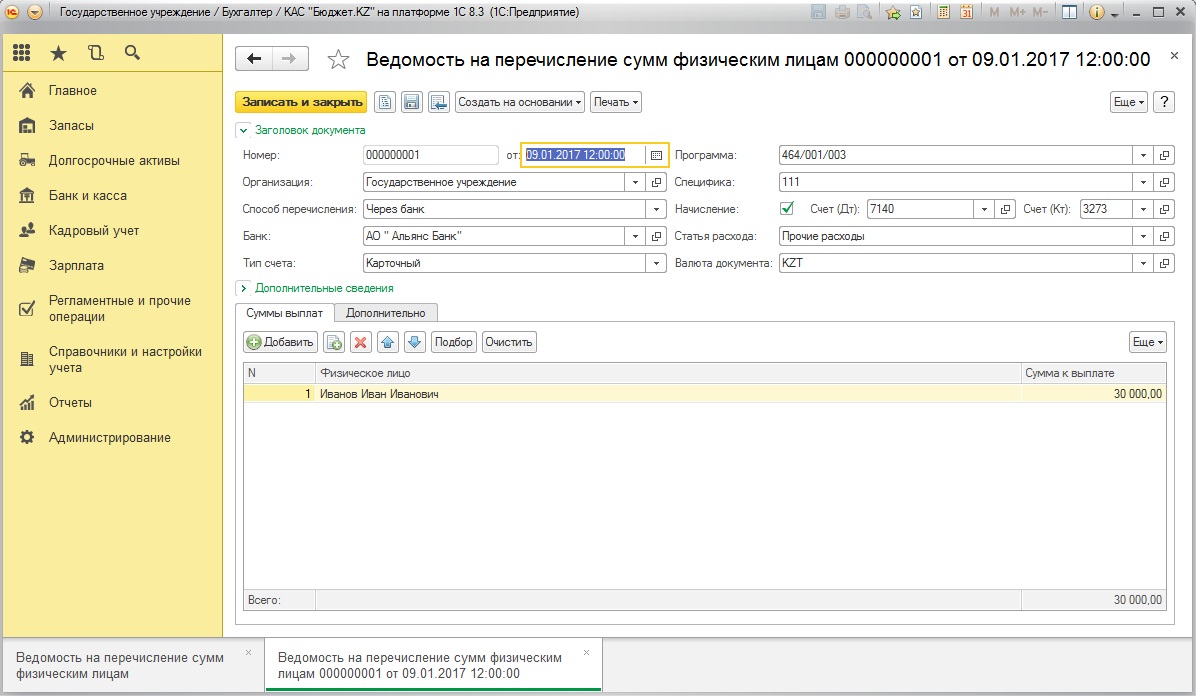1196x696 pixels.
Task: Copy row with the duplicate icon
Action: tap(334, 342)
